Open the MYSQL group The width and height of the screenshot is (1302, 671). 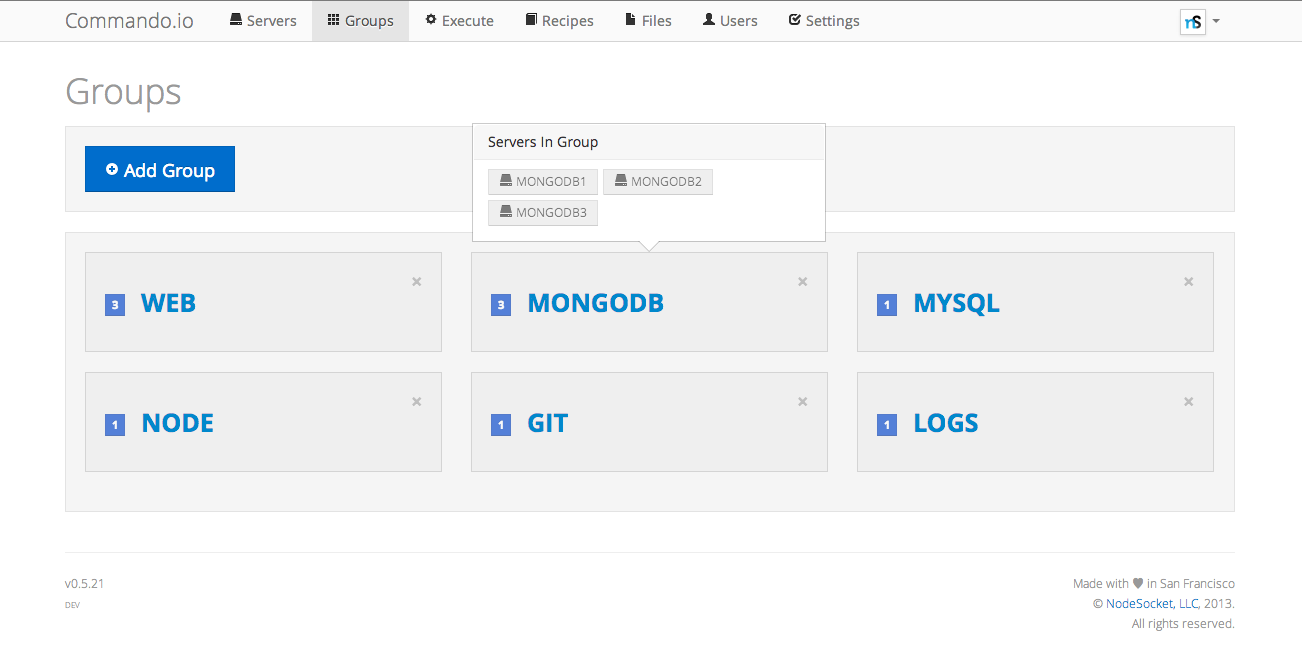click(957, 303)
